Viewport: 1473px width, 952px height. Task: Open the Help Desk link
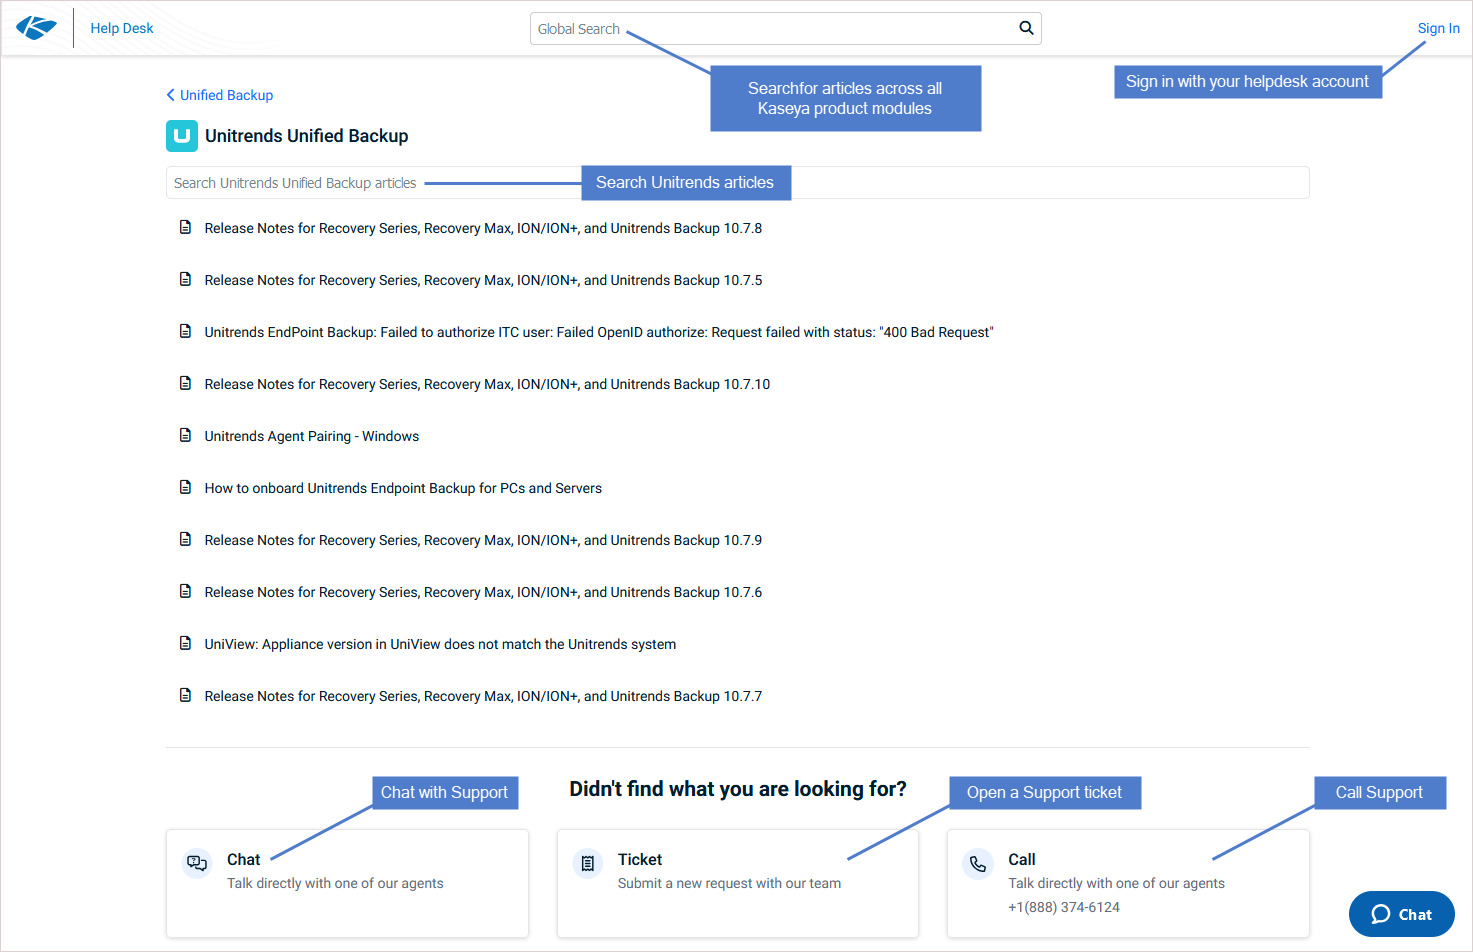tap(122, 28)
